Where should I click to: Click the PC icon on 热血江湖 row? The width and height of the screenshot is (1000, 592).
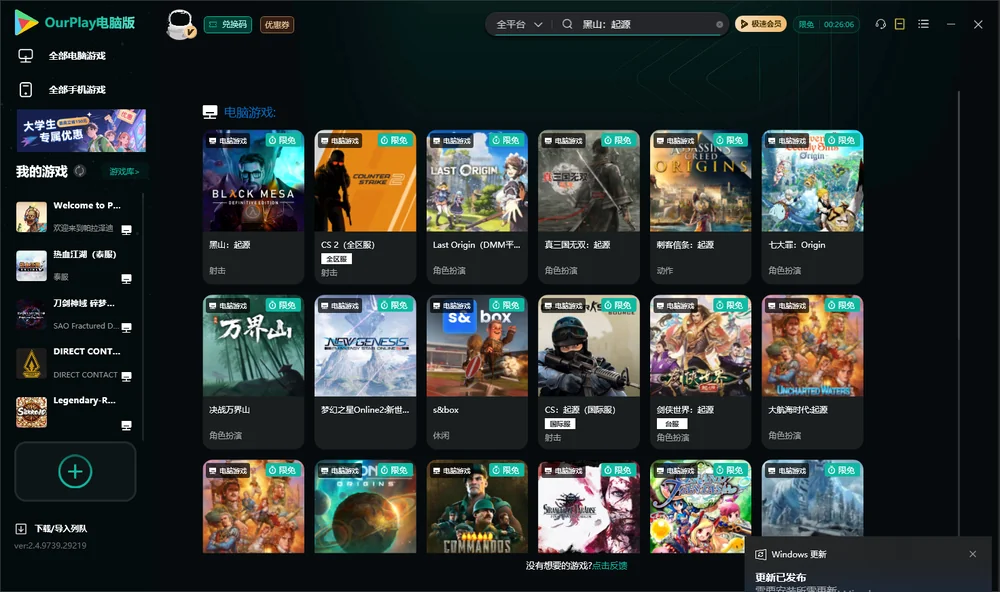[126, 279]
